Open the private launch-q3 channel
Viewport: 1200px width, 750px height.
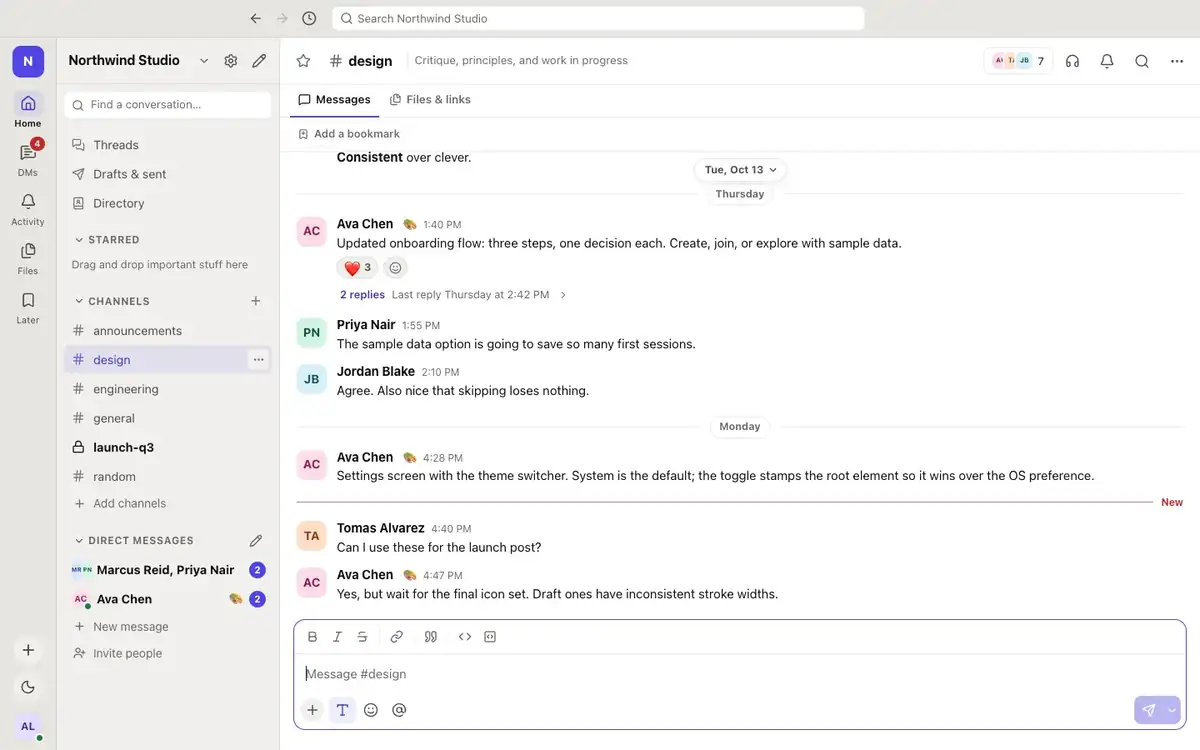pyautogui.click(x=168, y=447)
